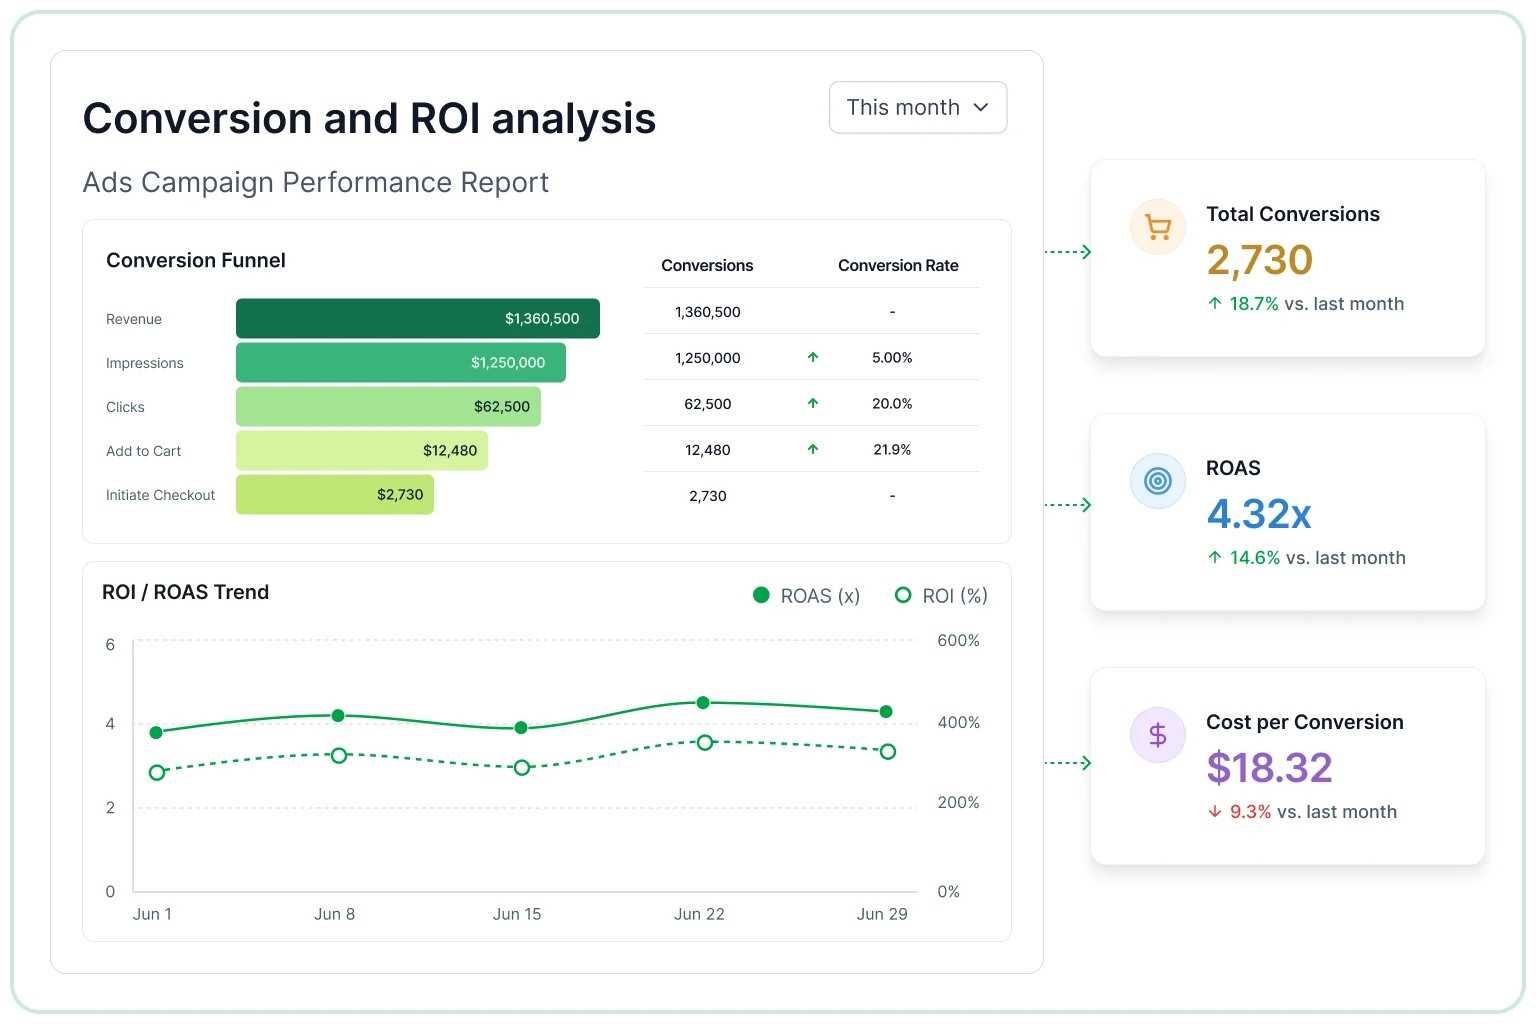This screenshot has width=1536, height=1024.
Task: Click the ROI hollow point at Jun 22
Action: (x=705, y=742)
